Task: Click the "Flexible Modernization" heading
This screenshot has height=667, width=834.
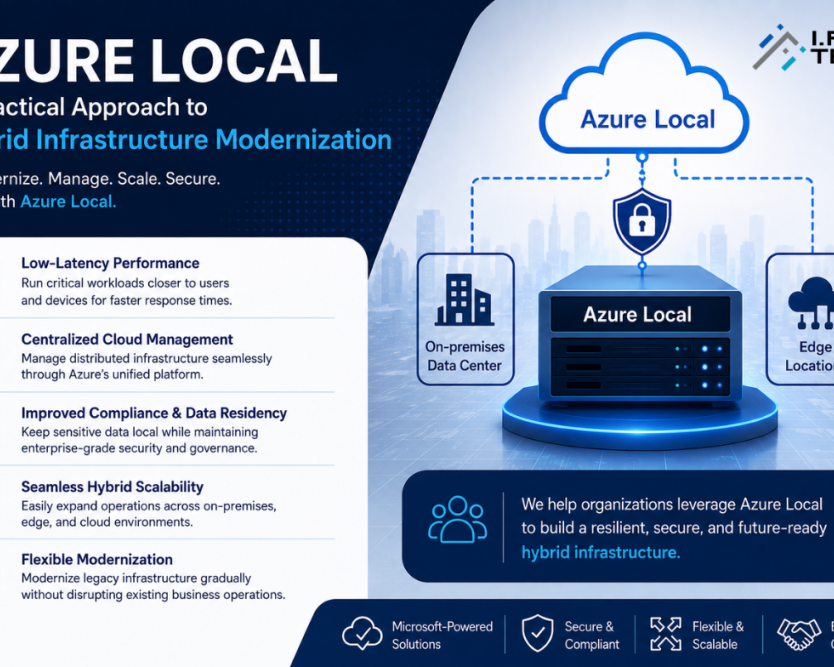Action: (97, 560)
